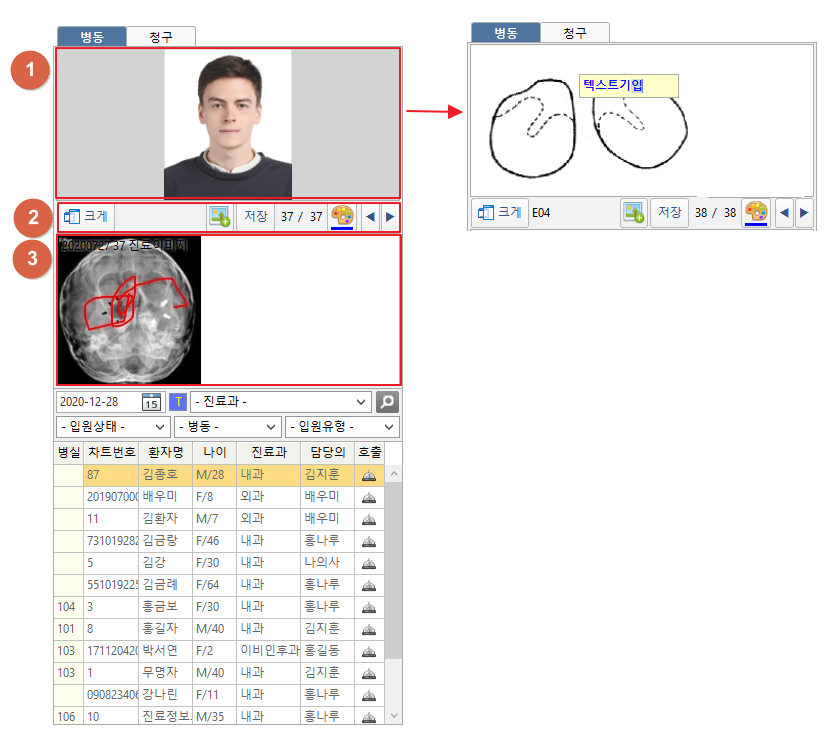Viewport: 828px width, 735px height.
Task: Toggle the blue T button
Action: click(178, 402)
